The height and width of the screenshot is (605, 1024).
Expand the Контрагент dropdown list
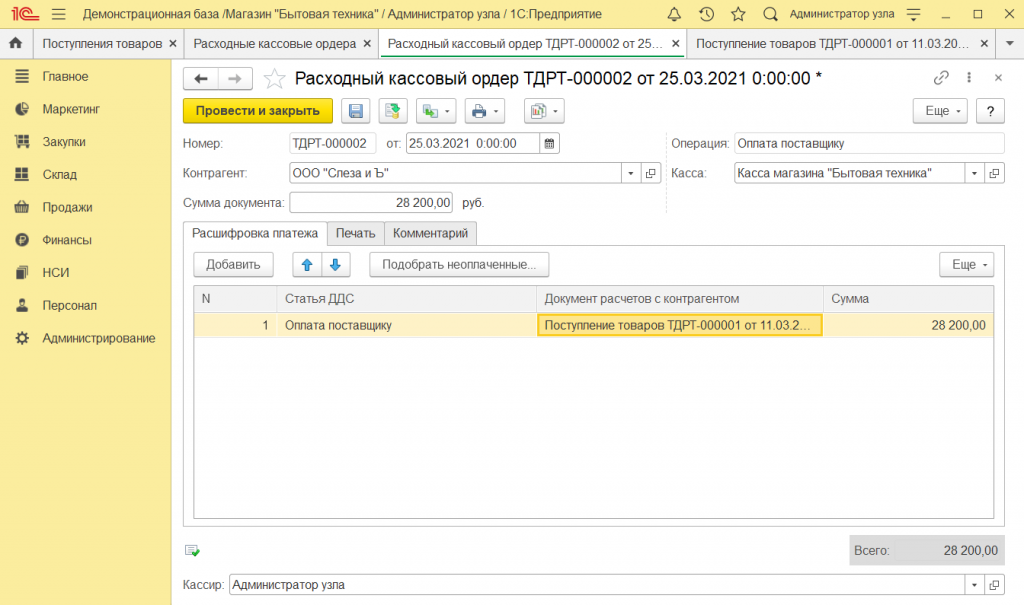pos(630,173)
